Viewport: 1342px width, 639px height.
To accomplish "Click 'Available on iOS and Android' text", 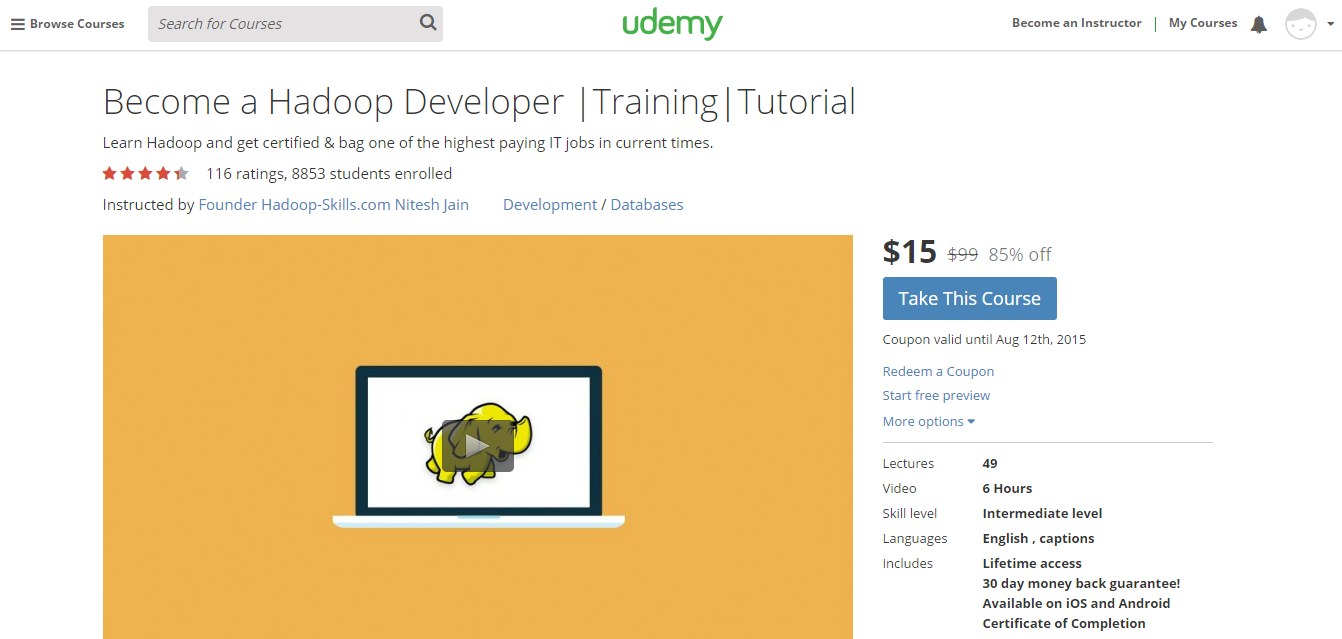I will (1076, 603).
